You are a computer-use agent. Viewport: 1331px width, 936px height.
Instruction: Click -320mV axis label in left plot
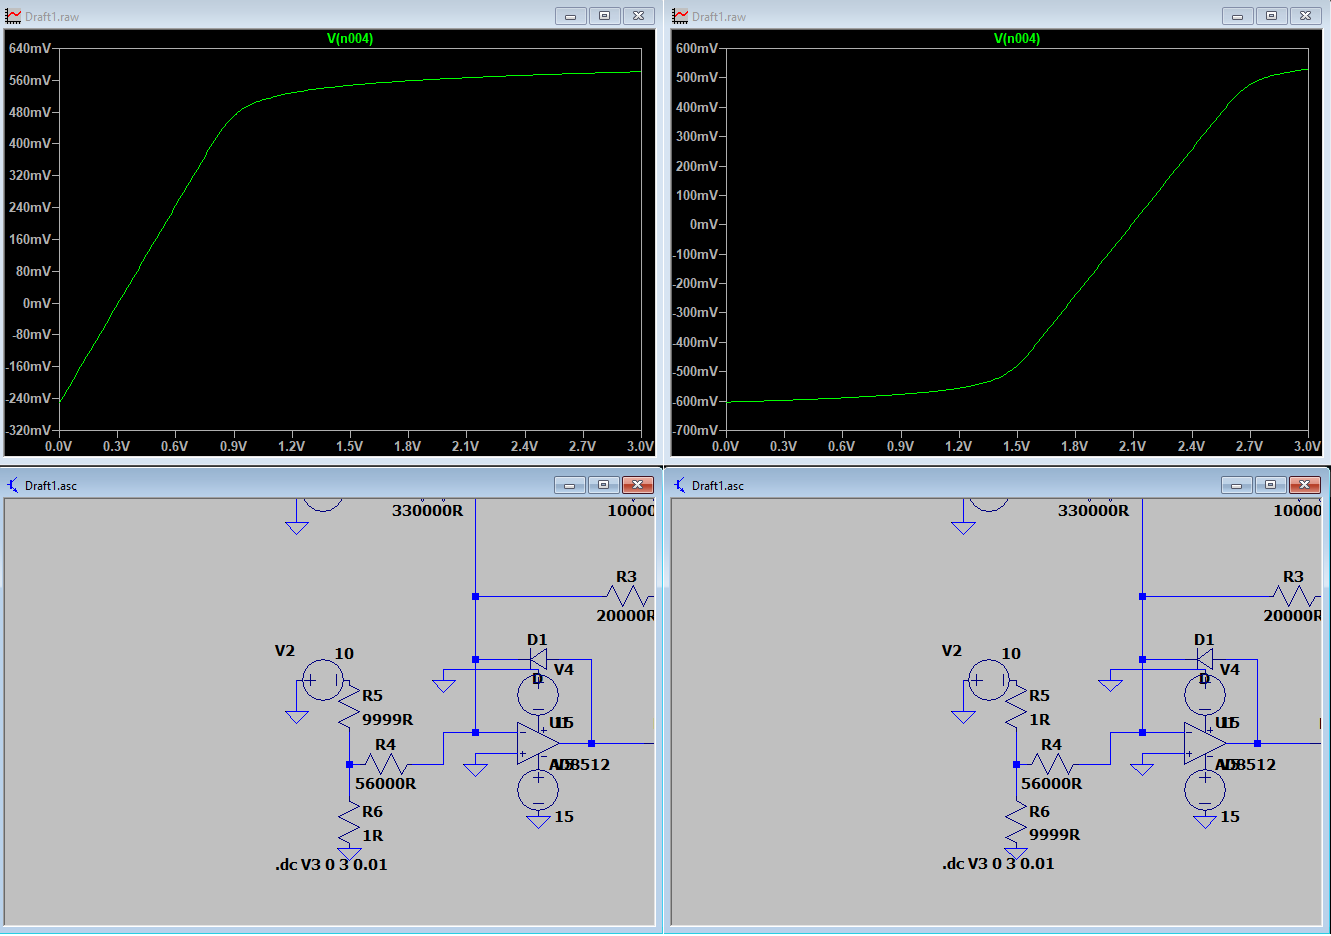(x=28, y=430)
